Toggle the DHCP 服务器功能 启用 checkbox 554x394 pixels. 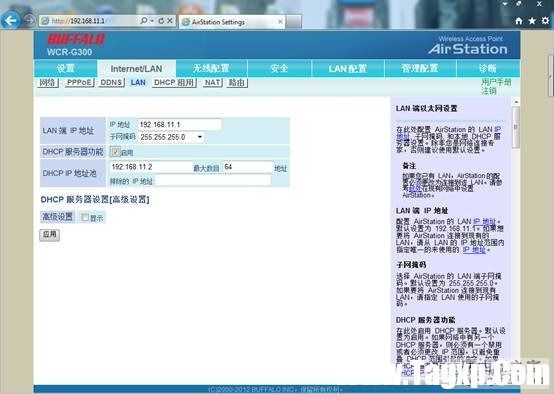click(x=115, y=152)
